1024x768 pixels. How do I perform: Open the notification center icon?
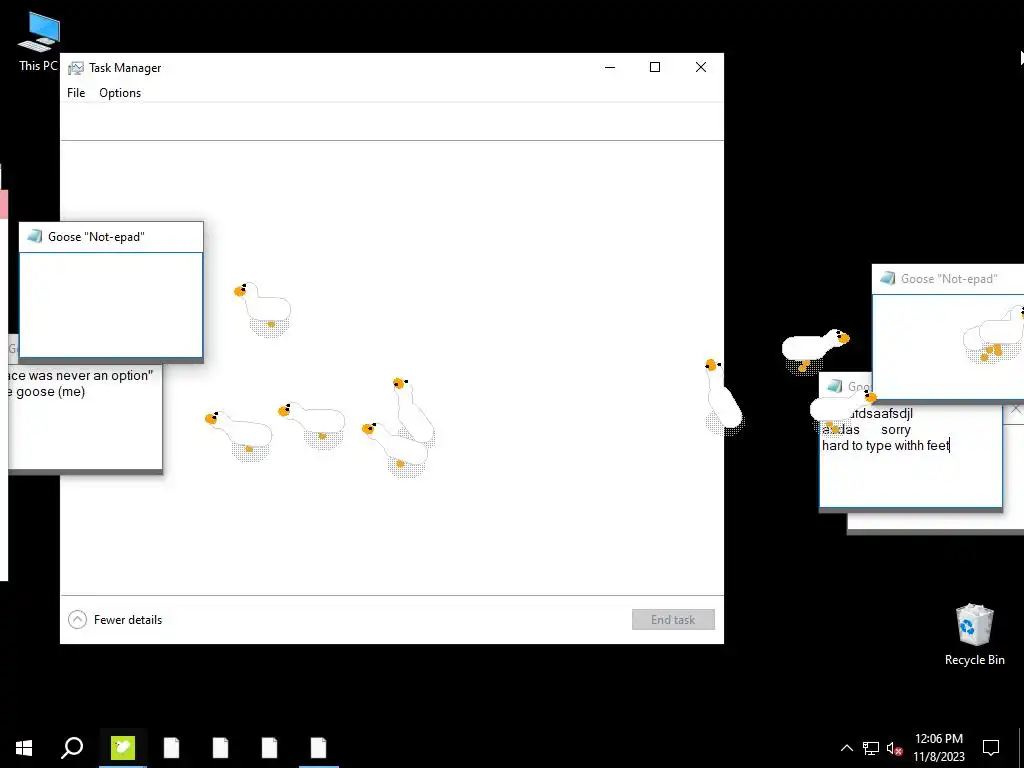(x=991, y=748)
